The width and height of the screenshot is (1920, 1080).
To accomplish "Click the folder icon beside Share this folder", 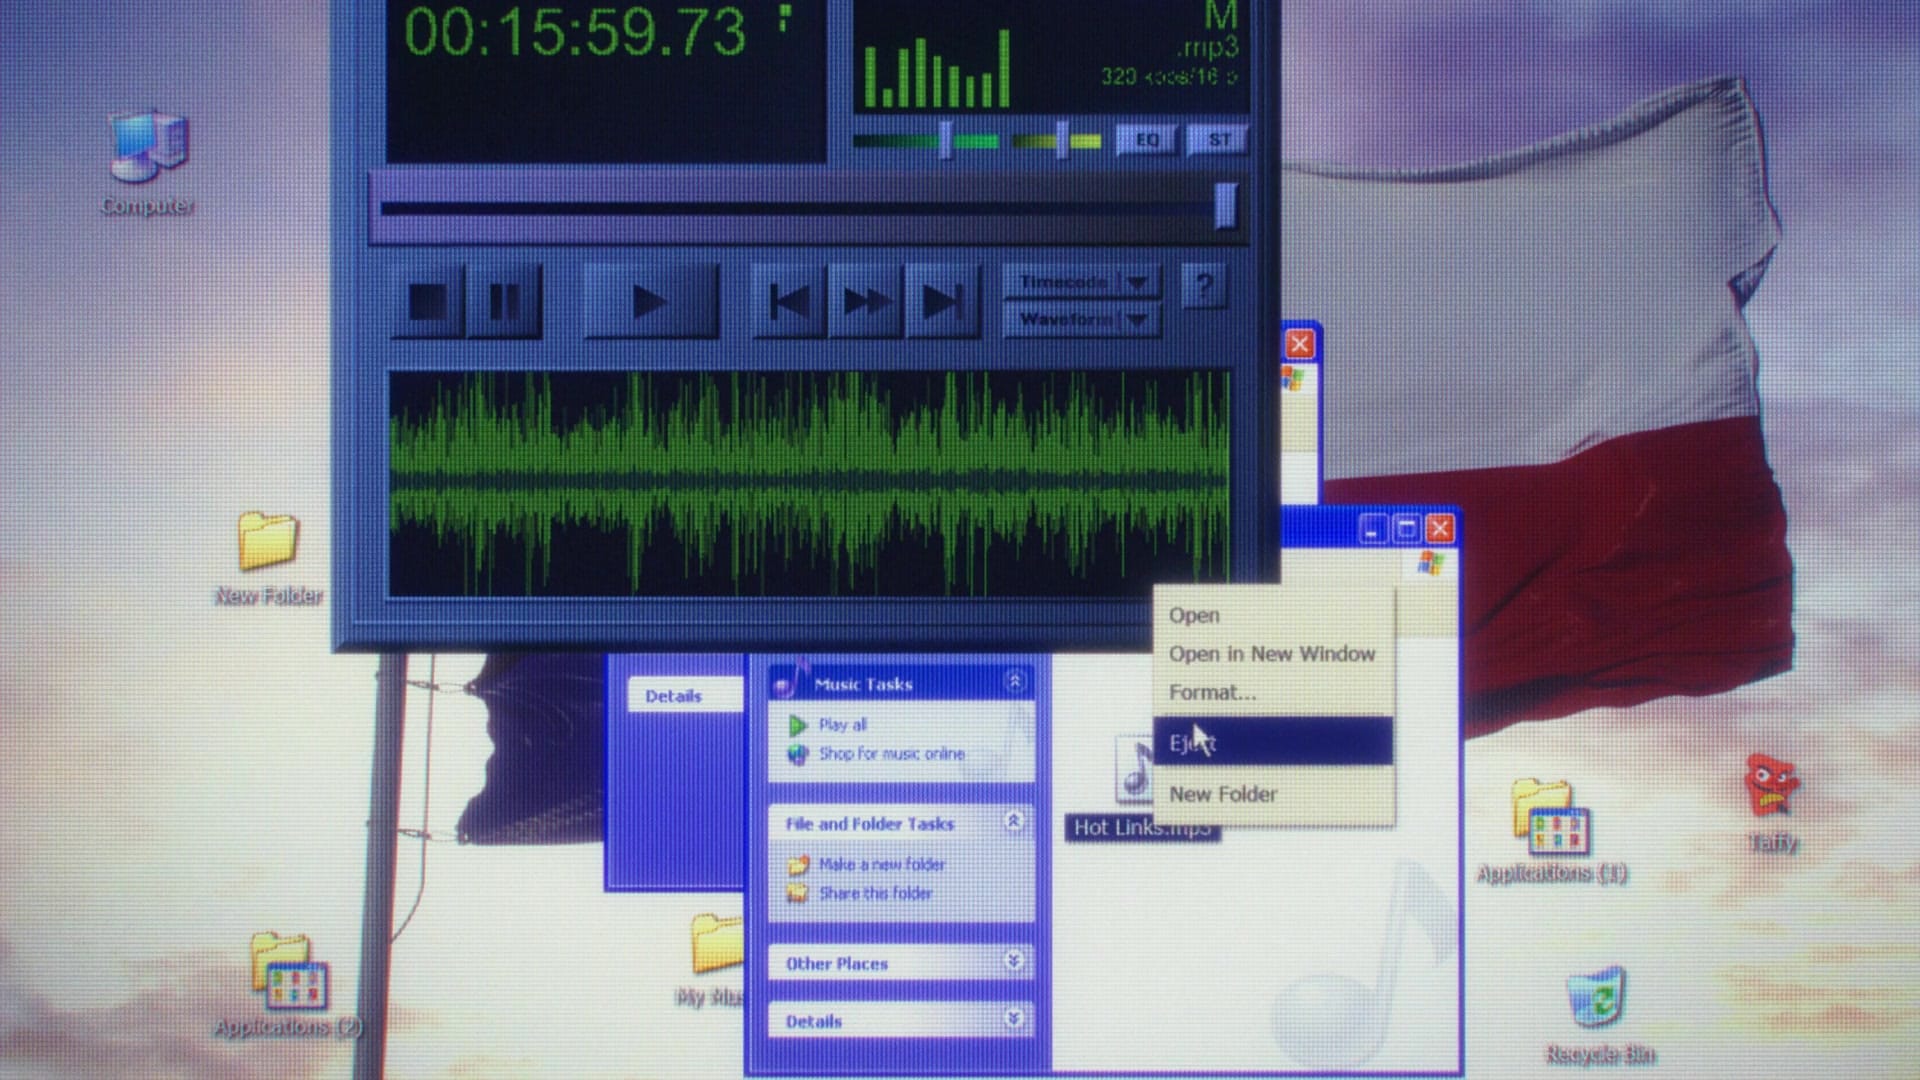I will coord(797,893).
